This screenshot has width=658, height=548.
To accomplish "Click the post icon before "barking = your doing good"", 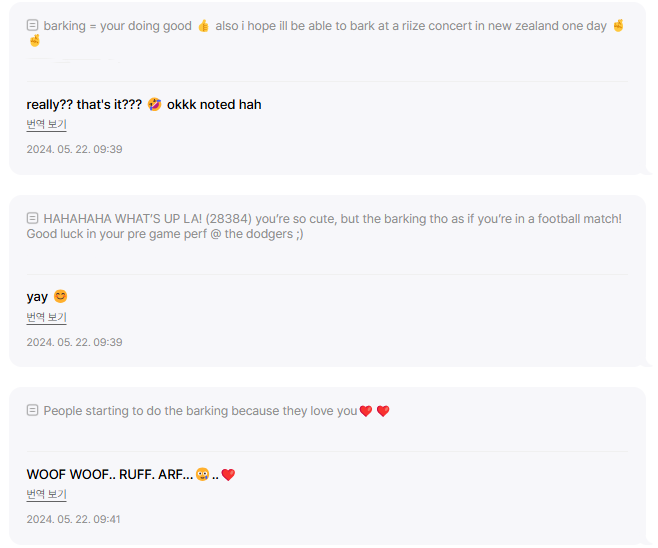I will 32,25.
